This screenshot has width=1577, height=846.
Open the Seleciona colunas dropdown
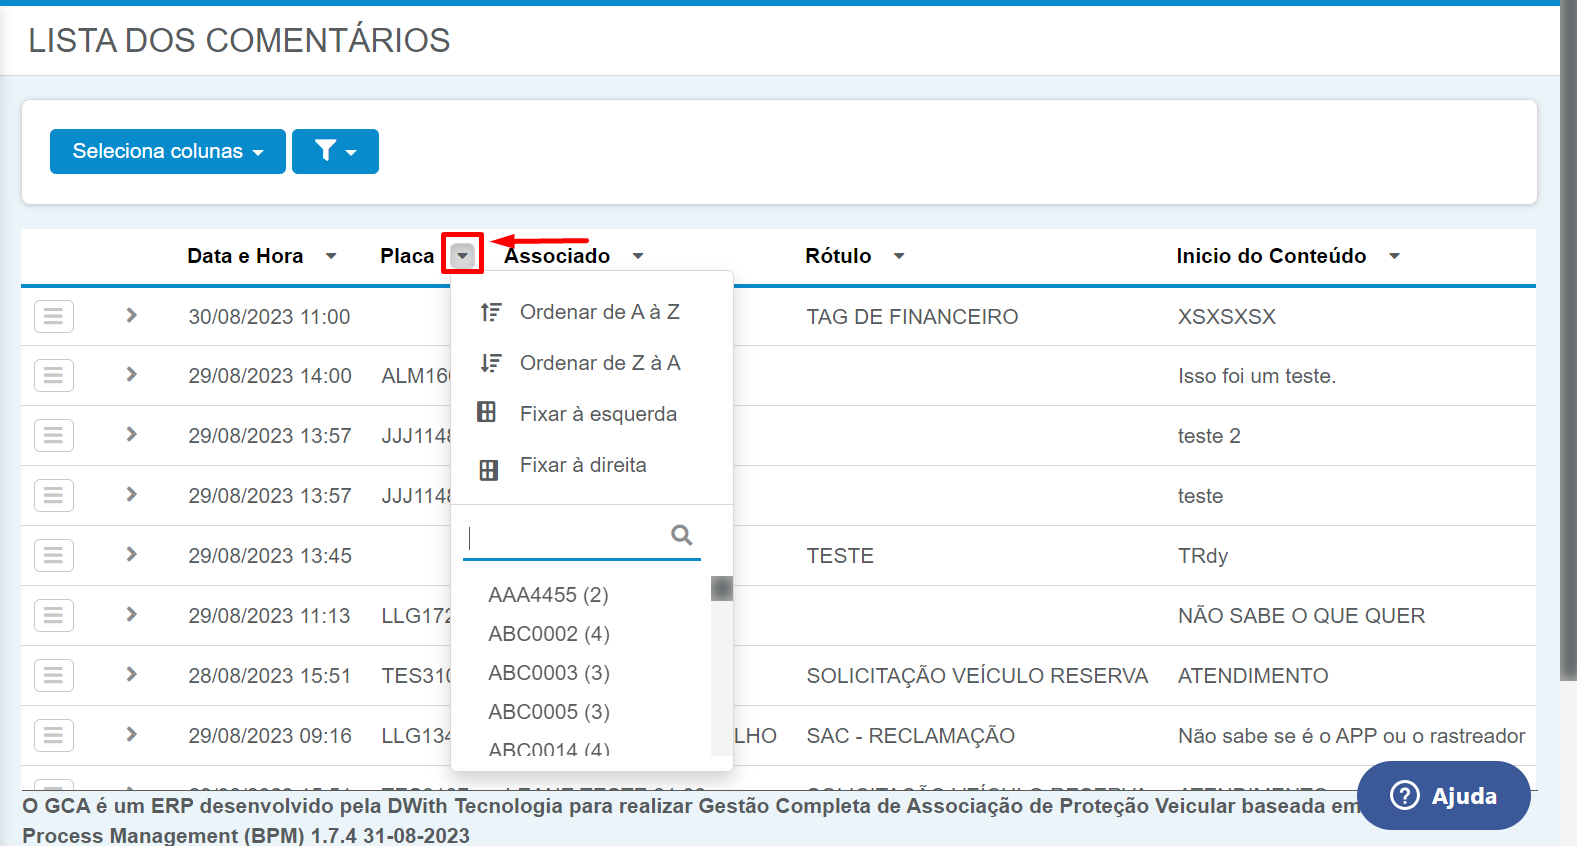[168, 151]
